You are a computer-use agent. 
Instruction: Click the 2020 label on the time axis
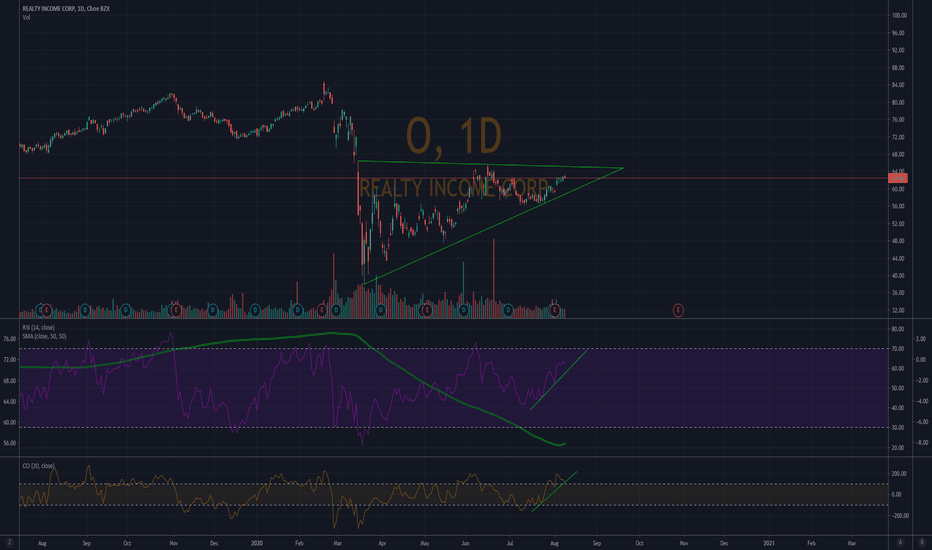coord(257,543)
